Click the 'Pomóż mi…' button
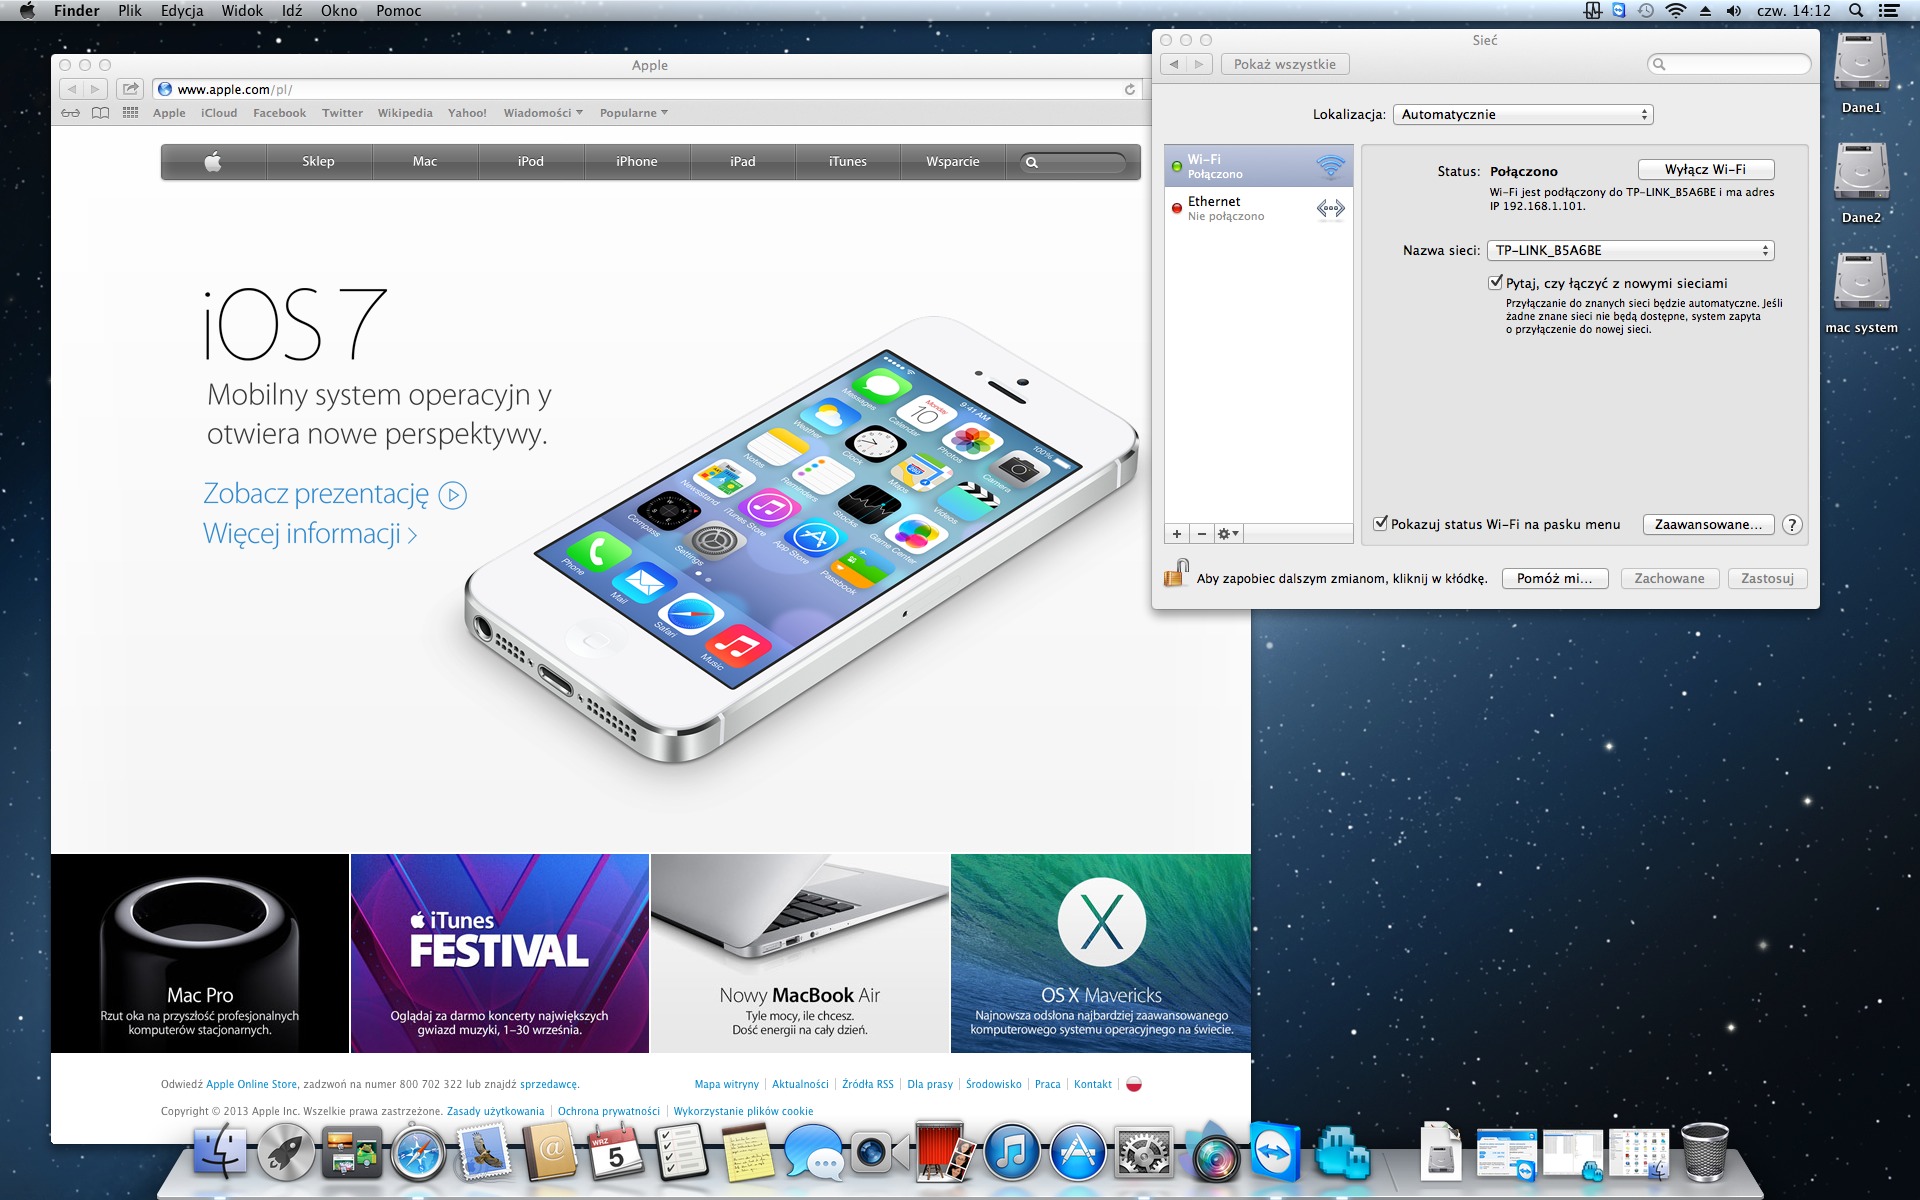 [x=1555, y=578]
